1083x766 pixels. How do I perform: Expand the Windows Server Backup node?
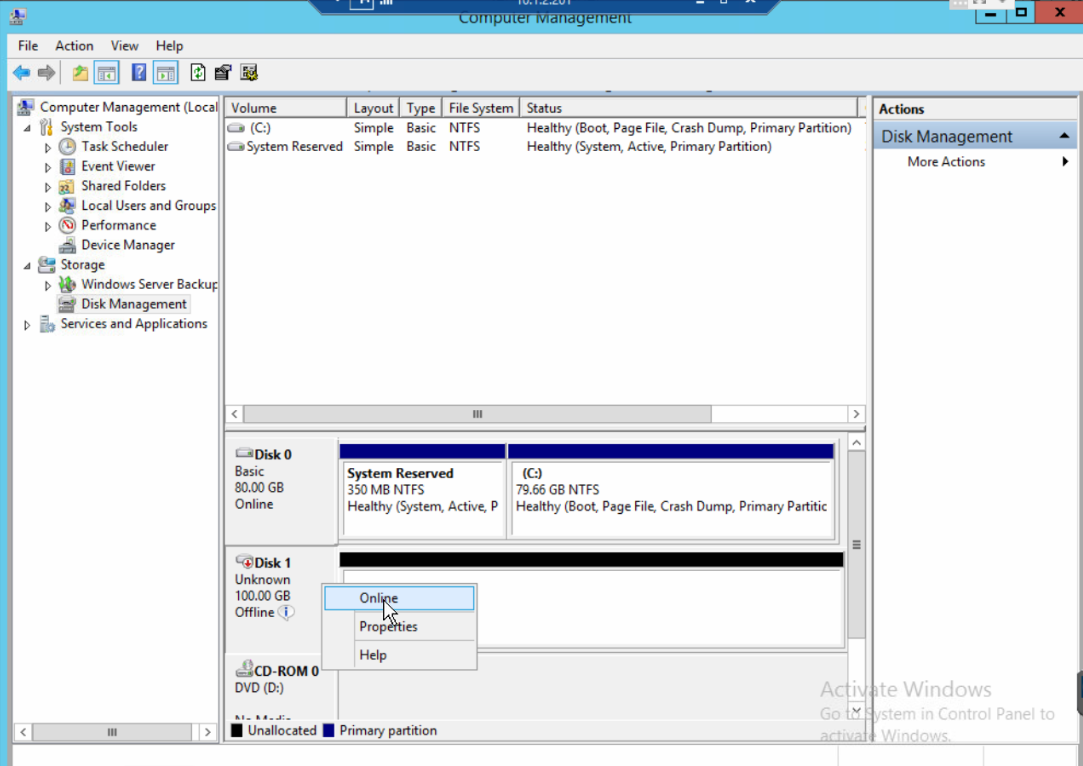(48, 285)
